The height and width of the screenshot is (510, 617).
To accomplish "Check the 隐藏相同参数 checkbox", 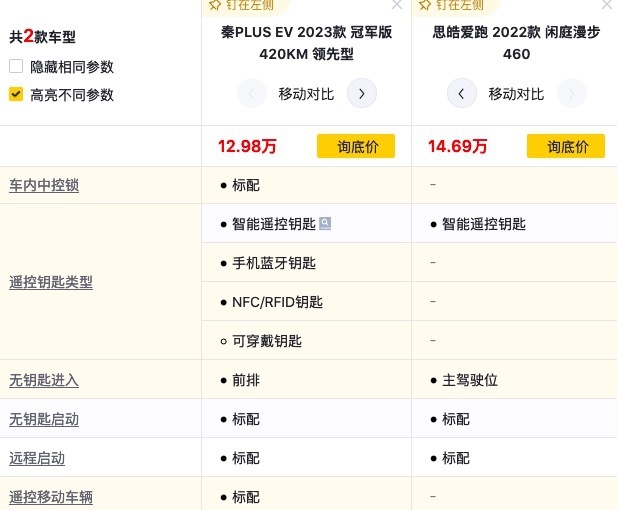I will 16,66.
